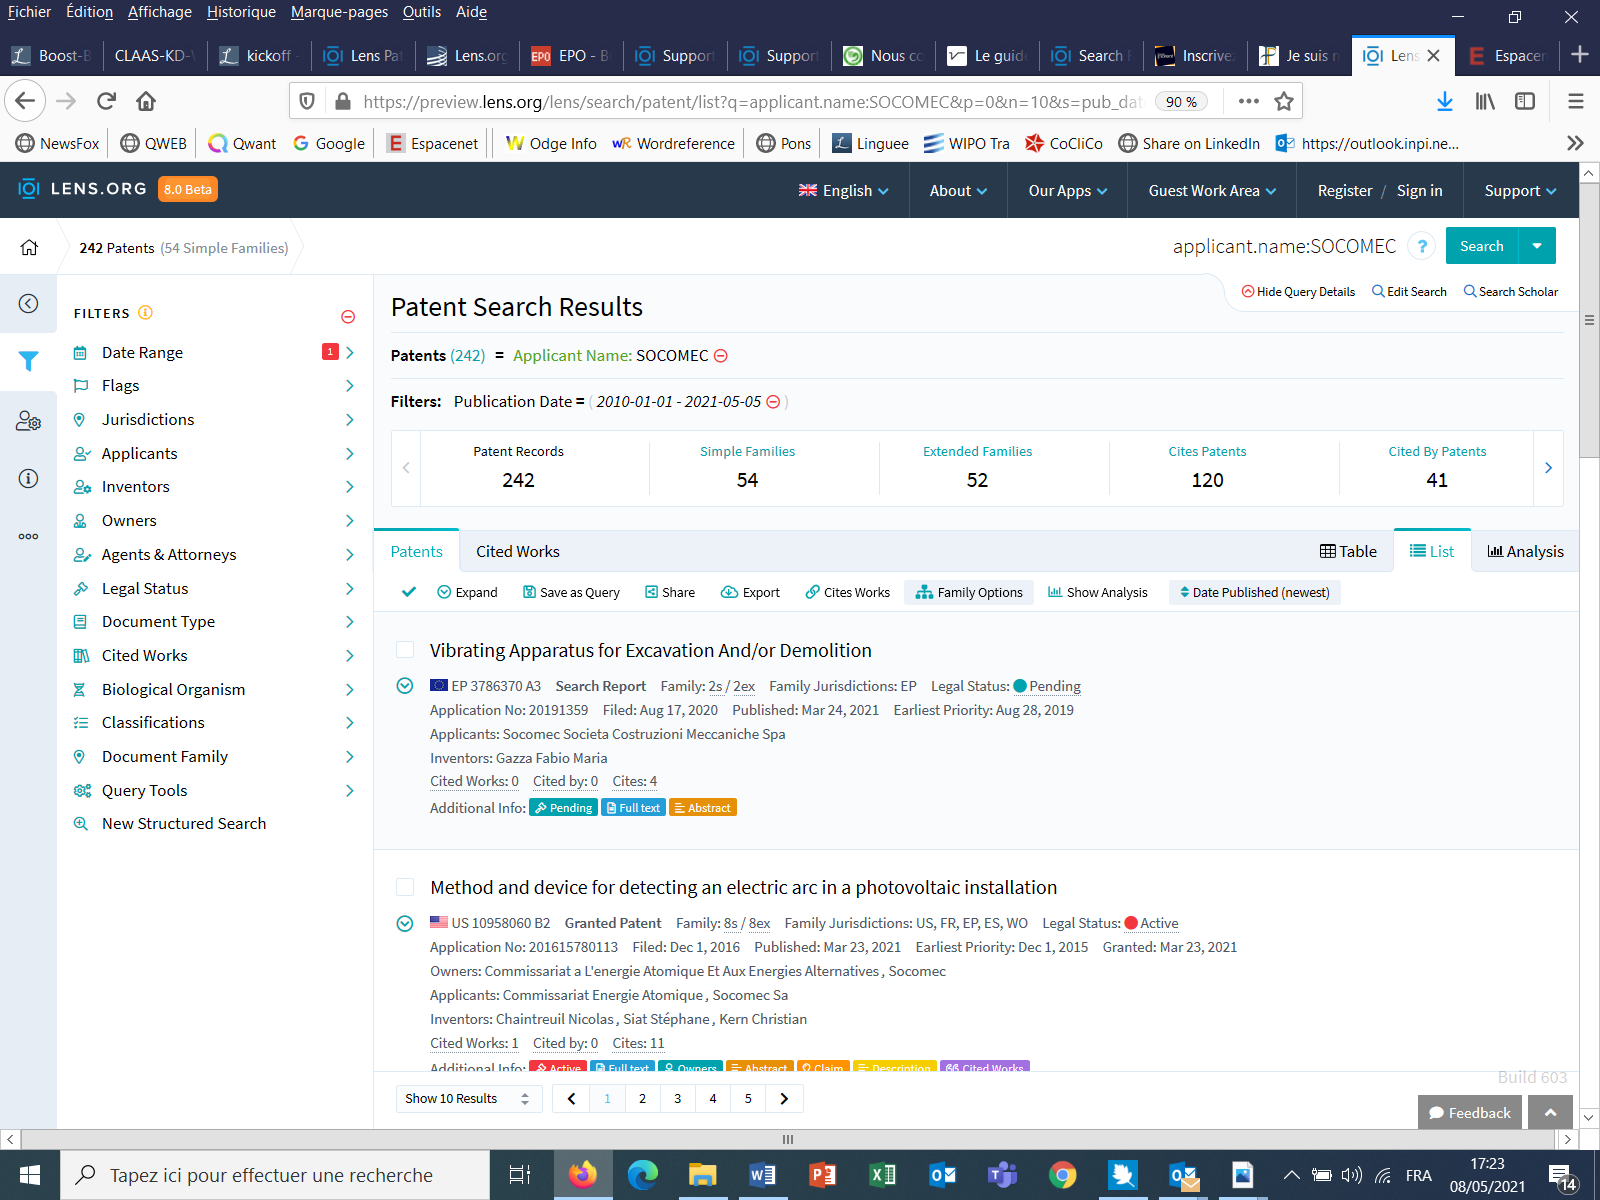
Task: Switch to the Analysis view tab
Action: coord(1525,551)
